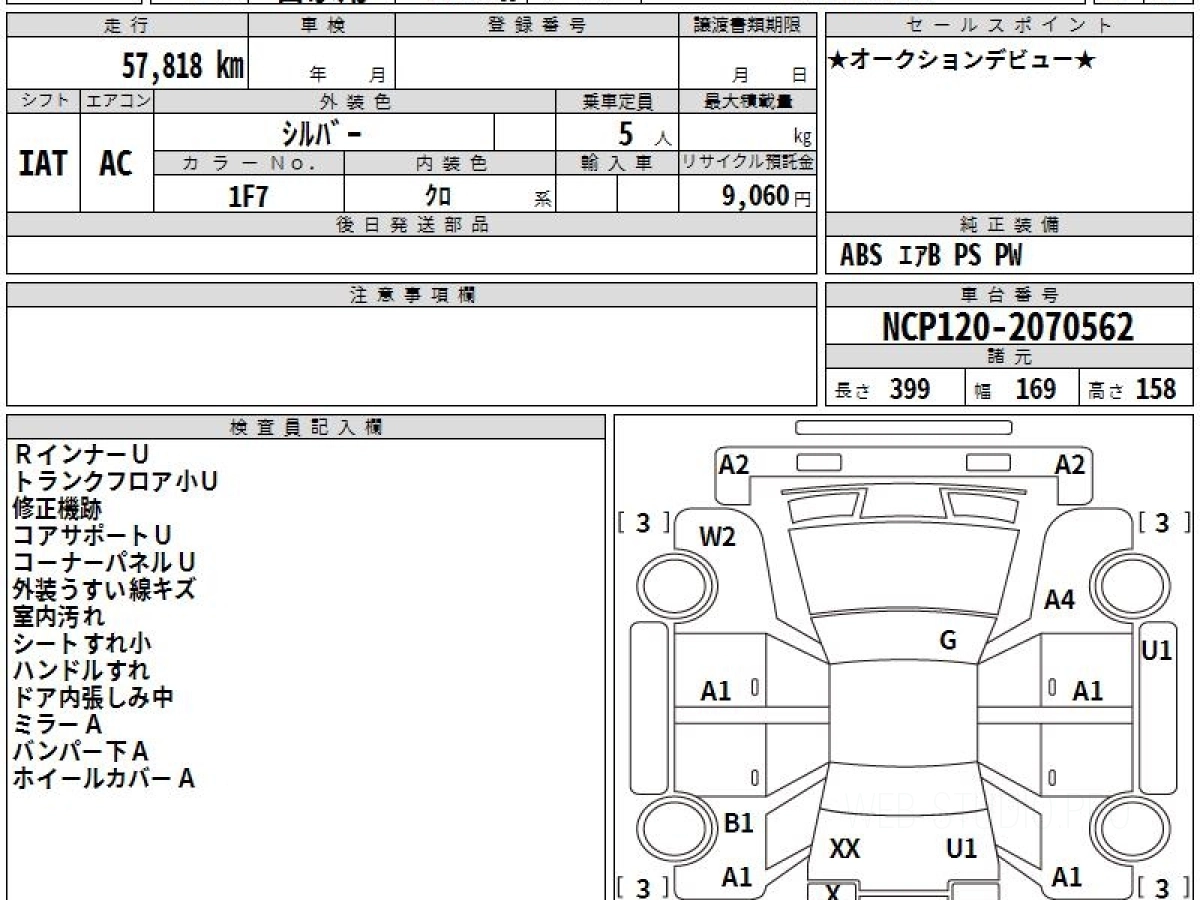
Task: Select the 内装色 header cell
Action: (x=450, y=163)
